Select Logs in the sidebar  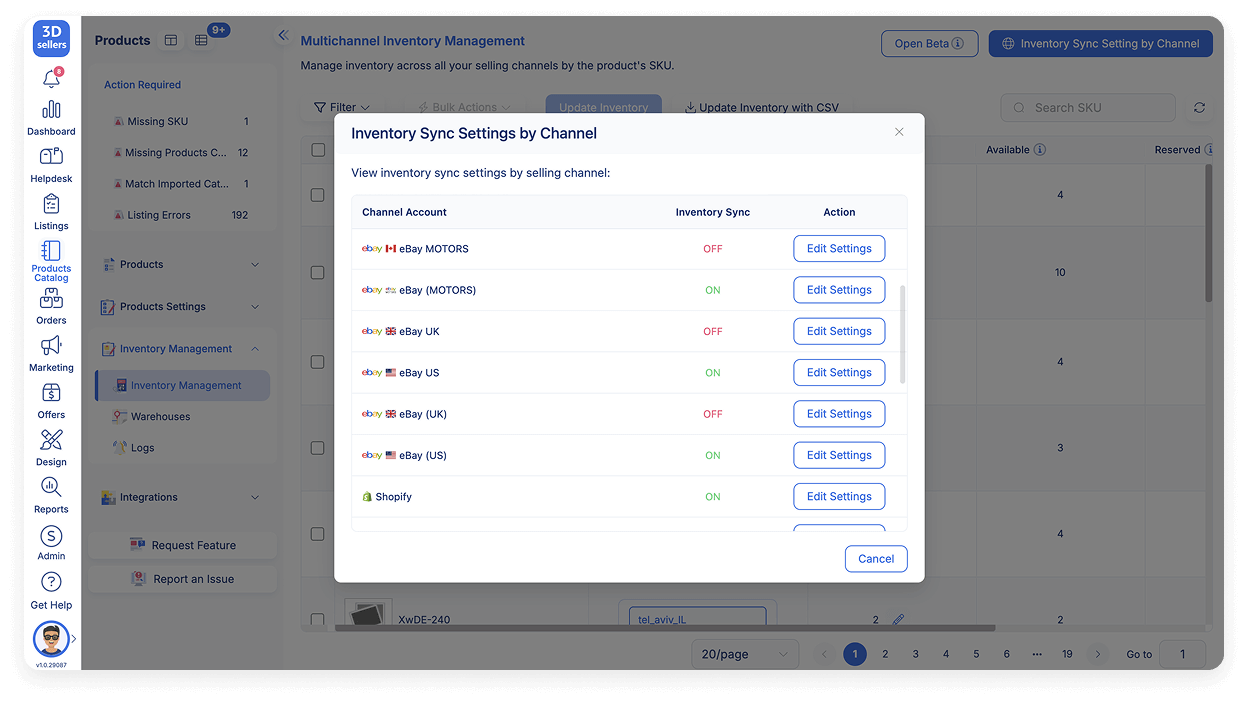(142, 448)
